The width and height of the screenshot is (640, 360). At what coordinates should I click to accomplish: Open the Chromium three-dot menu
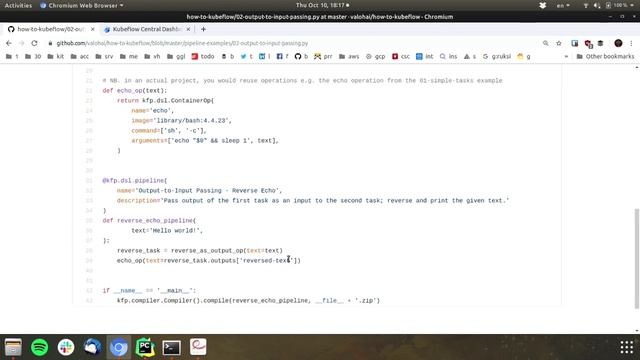(631, 43)
